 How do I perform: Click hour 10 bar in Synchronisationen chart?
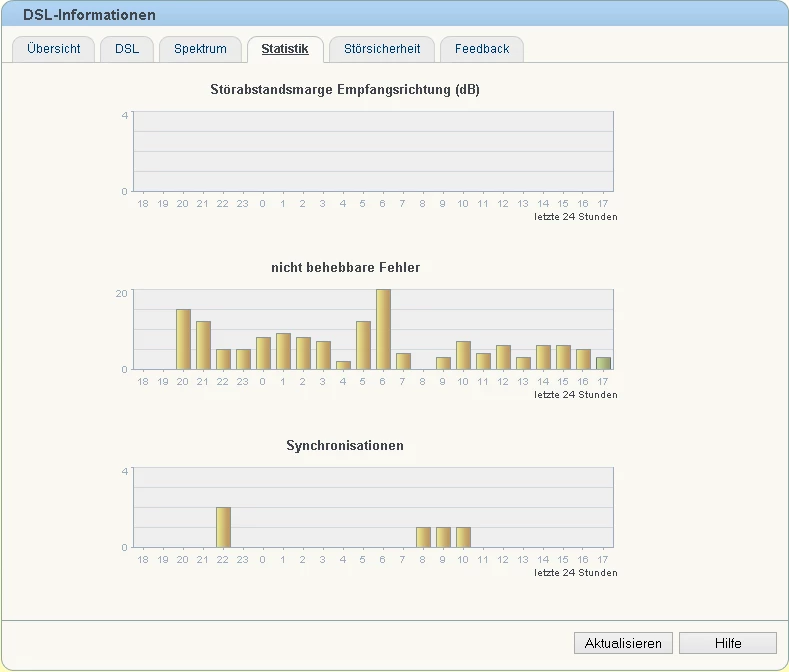(x=463, y=537)
